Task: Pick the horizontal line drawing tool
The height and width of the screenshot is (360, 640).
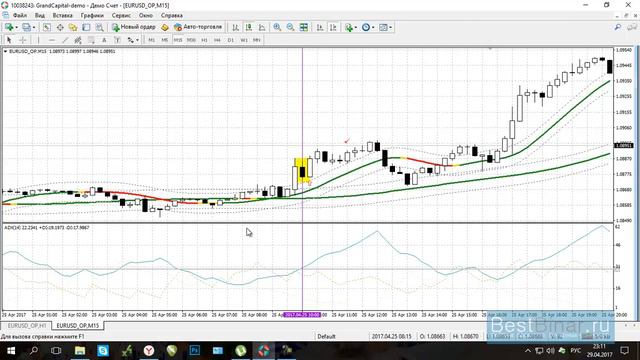Action: 51,40
